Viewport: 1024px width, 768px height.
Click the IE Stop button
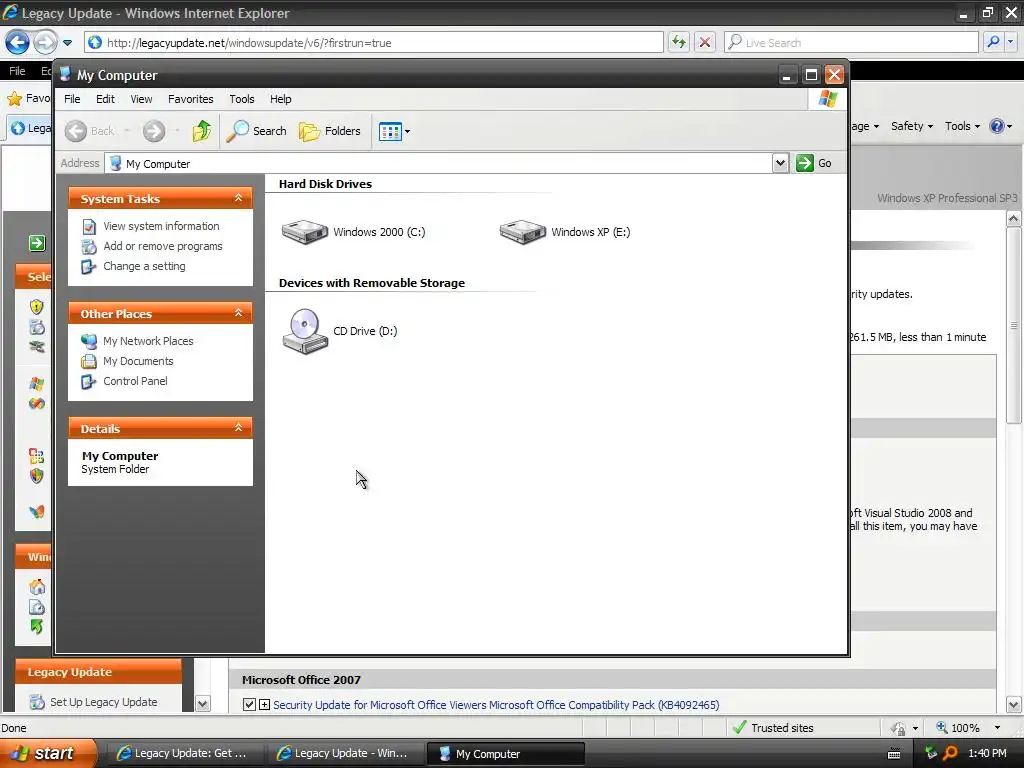coord(705,42)
